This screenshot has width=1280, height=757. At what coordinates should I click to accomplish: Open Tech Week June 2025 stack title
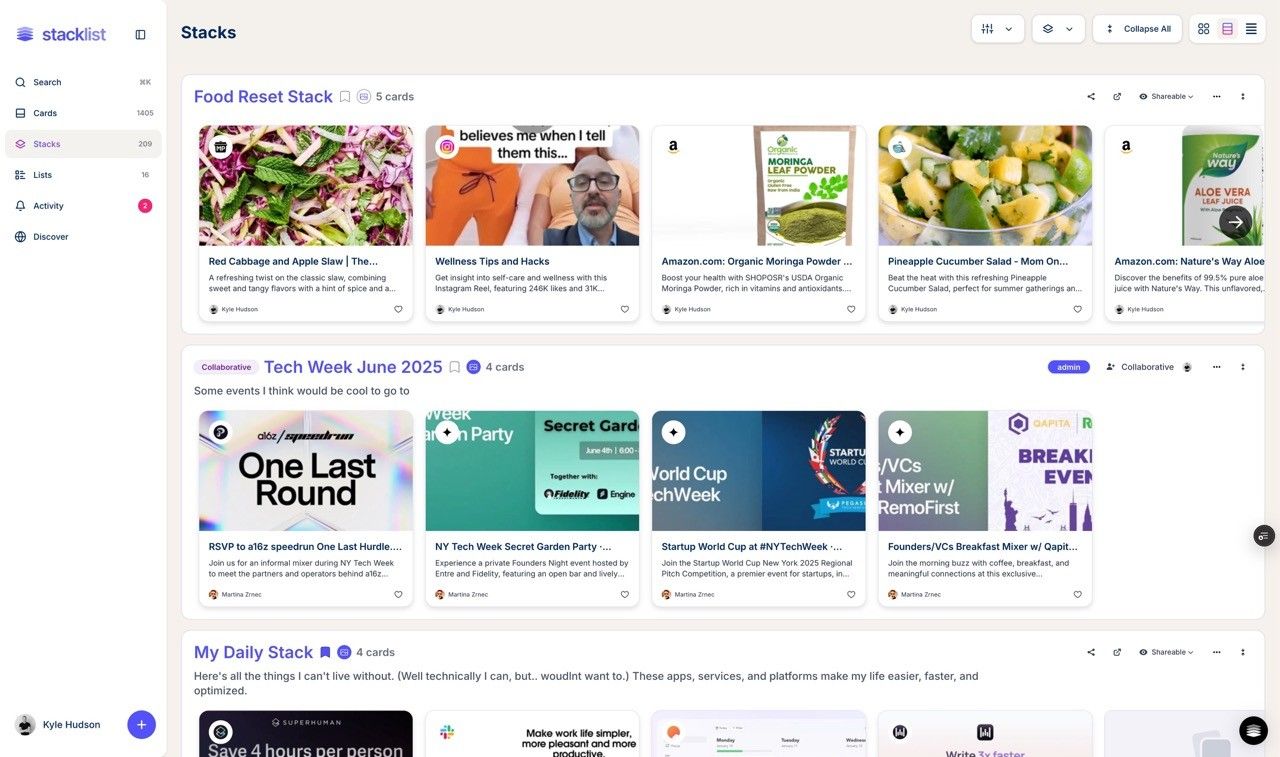click(x=353, y=367)
